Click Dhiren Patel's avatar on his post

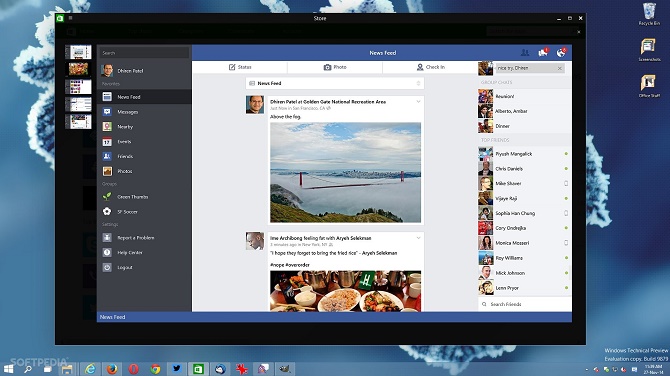(255, 105)
